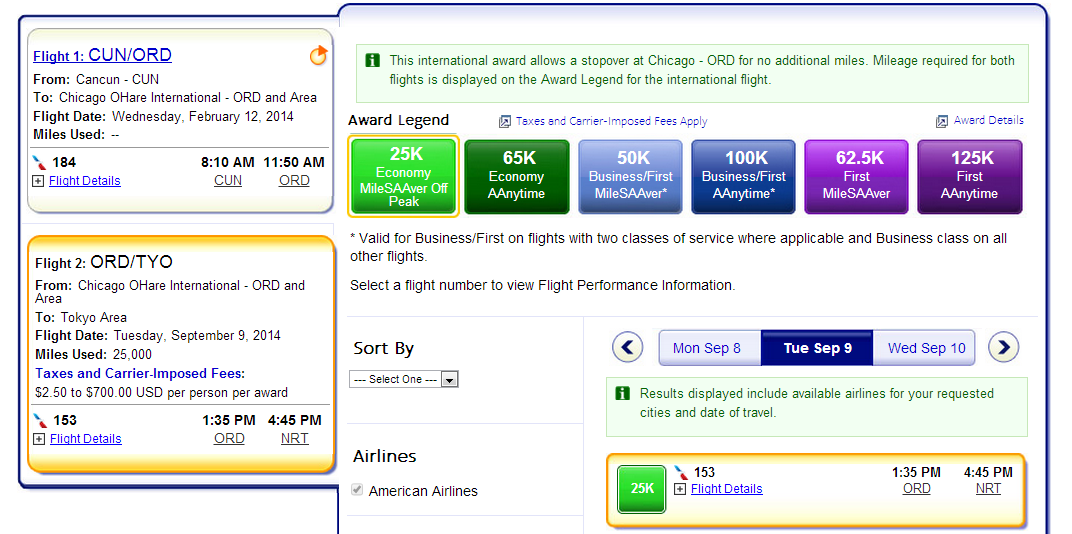Click popup icon beside Taxes and Carrier-Imposed Fees
Viewport: 1072px width, 534px height.
(505, 122)
